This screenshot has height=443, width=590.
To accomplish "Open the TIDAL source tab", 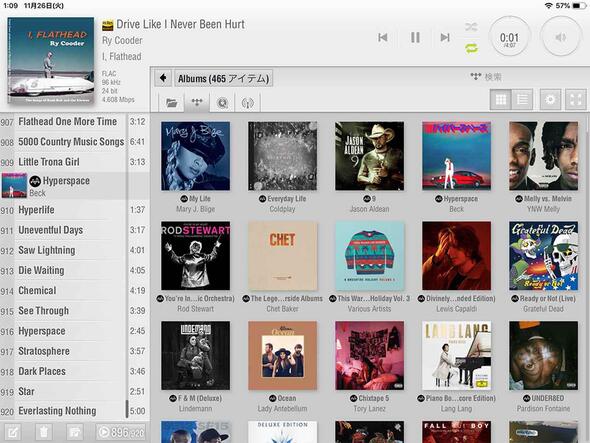I will [x=197, y=102].
